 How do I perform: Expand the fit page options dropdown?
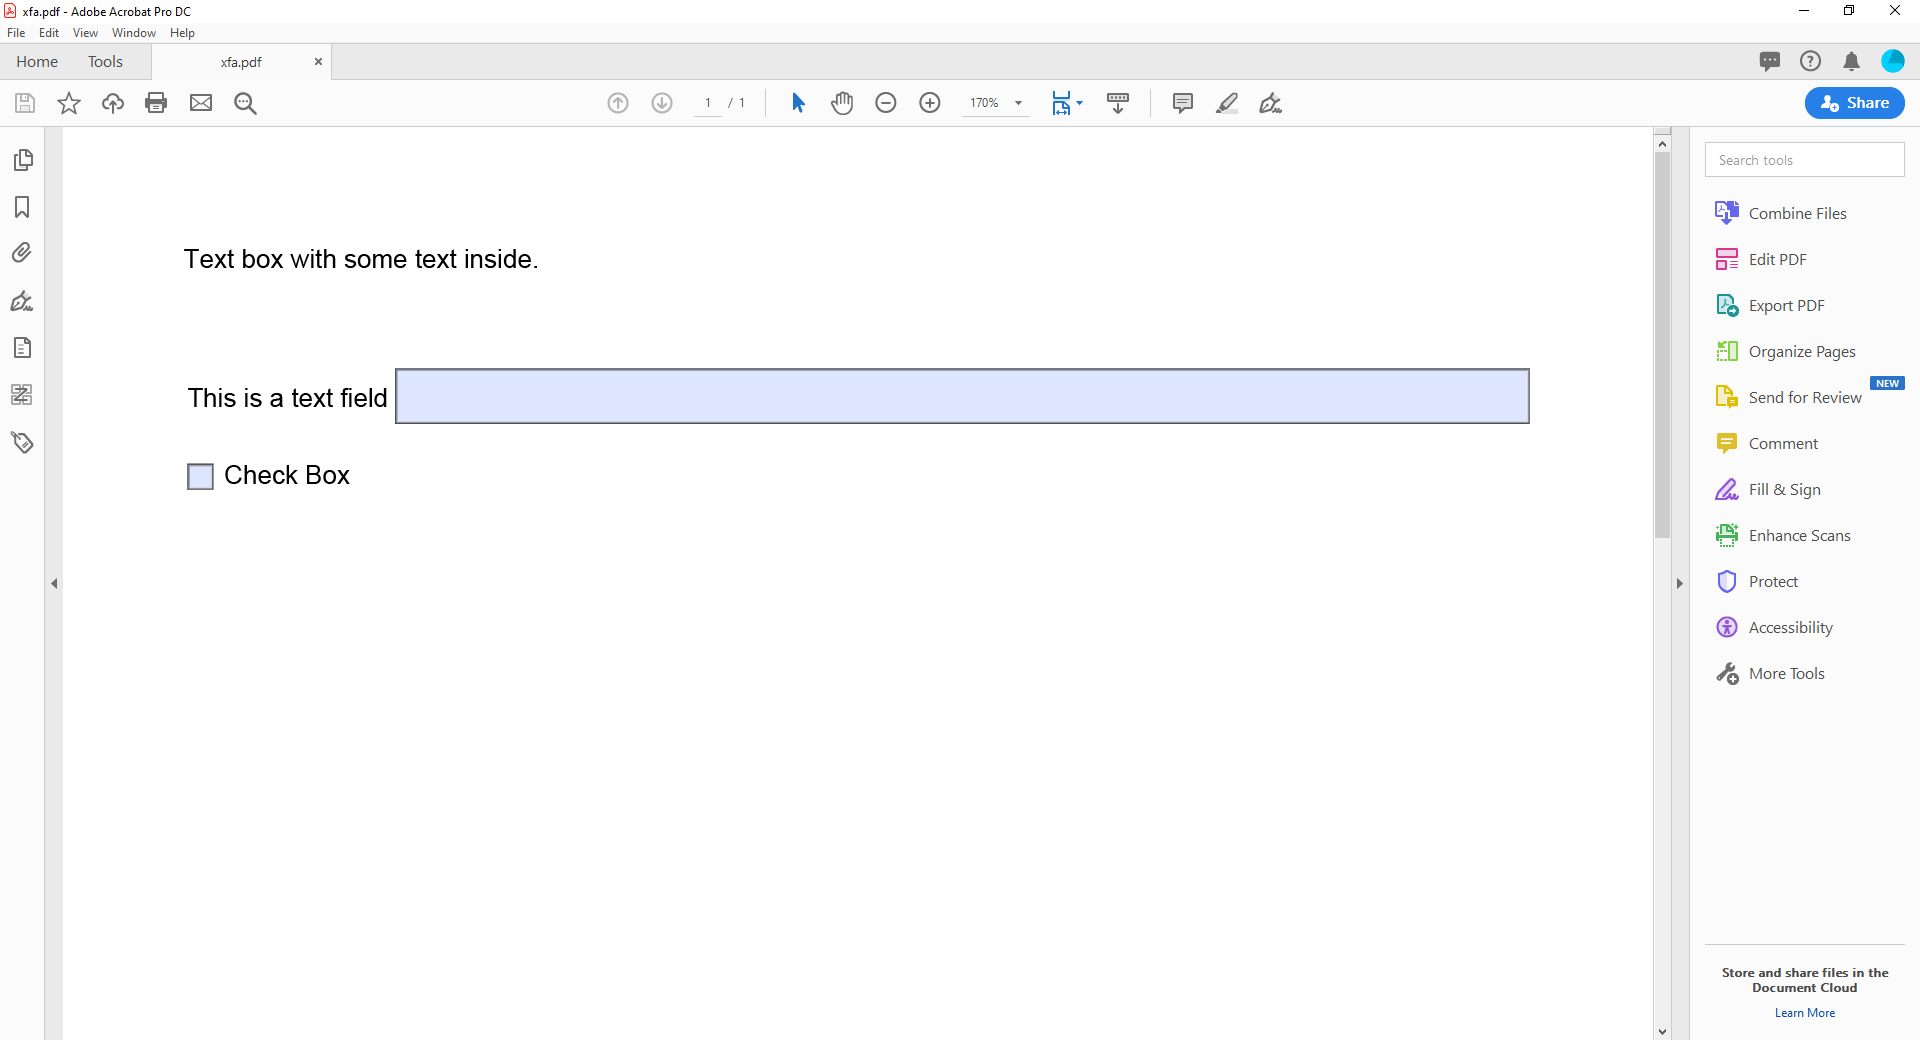[x=1079, y=103]
